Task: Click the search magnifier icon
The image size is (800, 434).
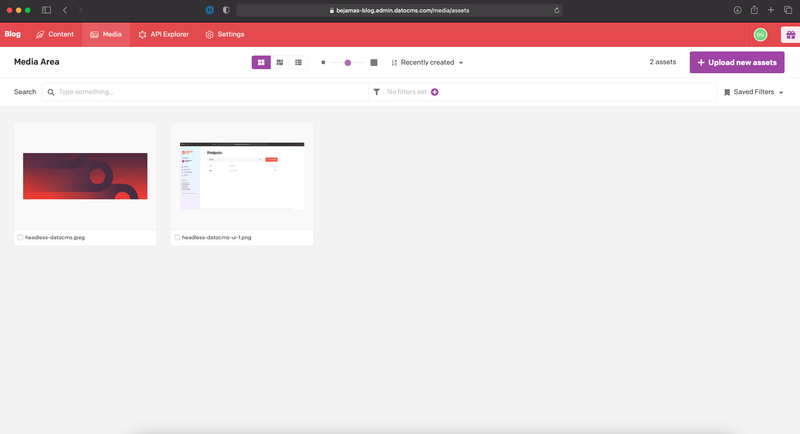Action: tap(51, 92)
